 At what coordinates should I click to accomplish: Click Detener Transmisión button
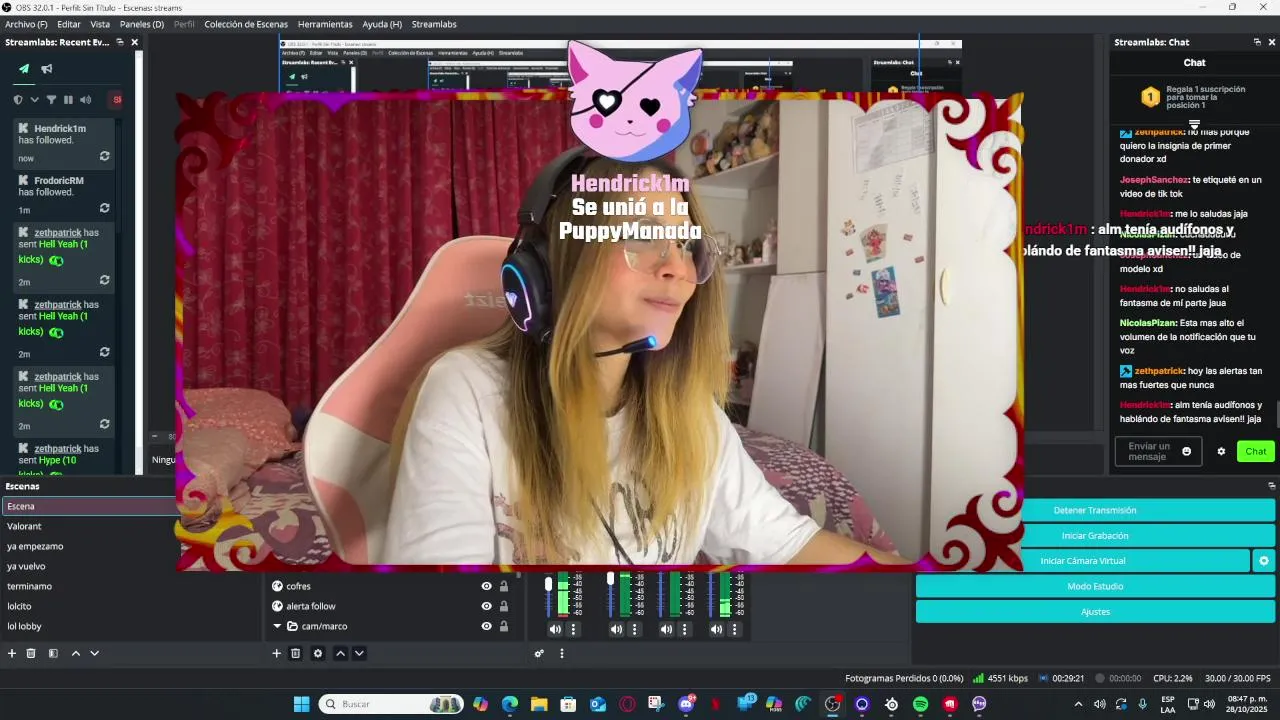(x=1095, y=510)
